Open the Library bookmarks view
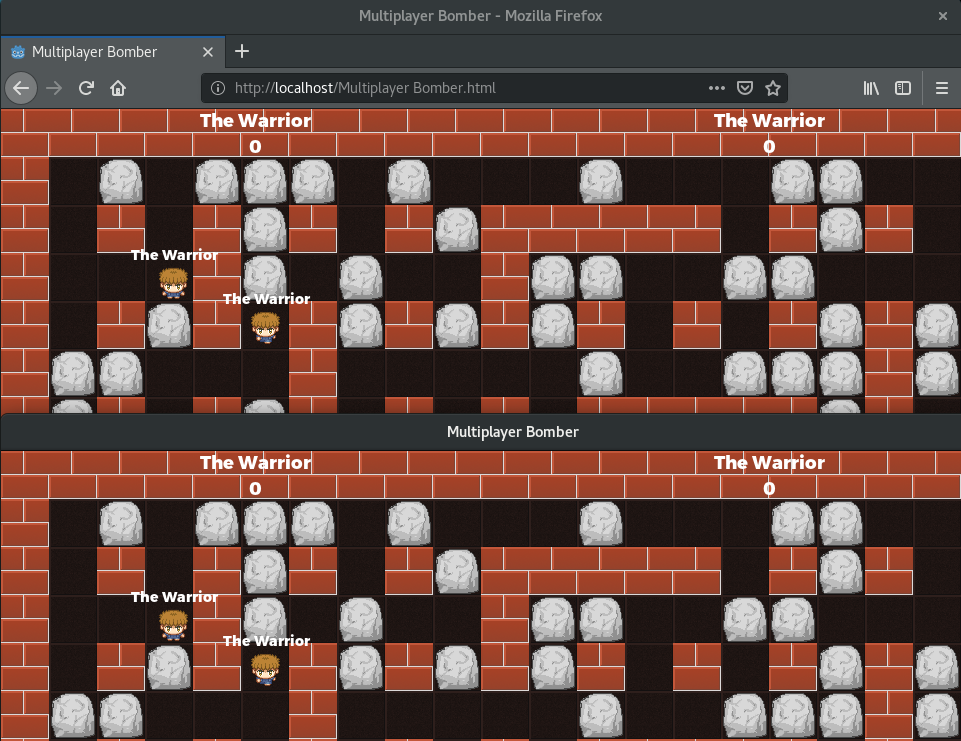 (x=871, y=88)
